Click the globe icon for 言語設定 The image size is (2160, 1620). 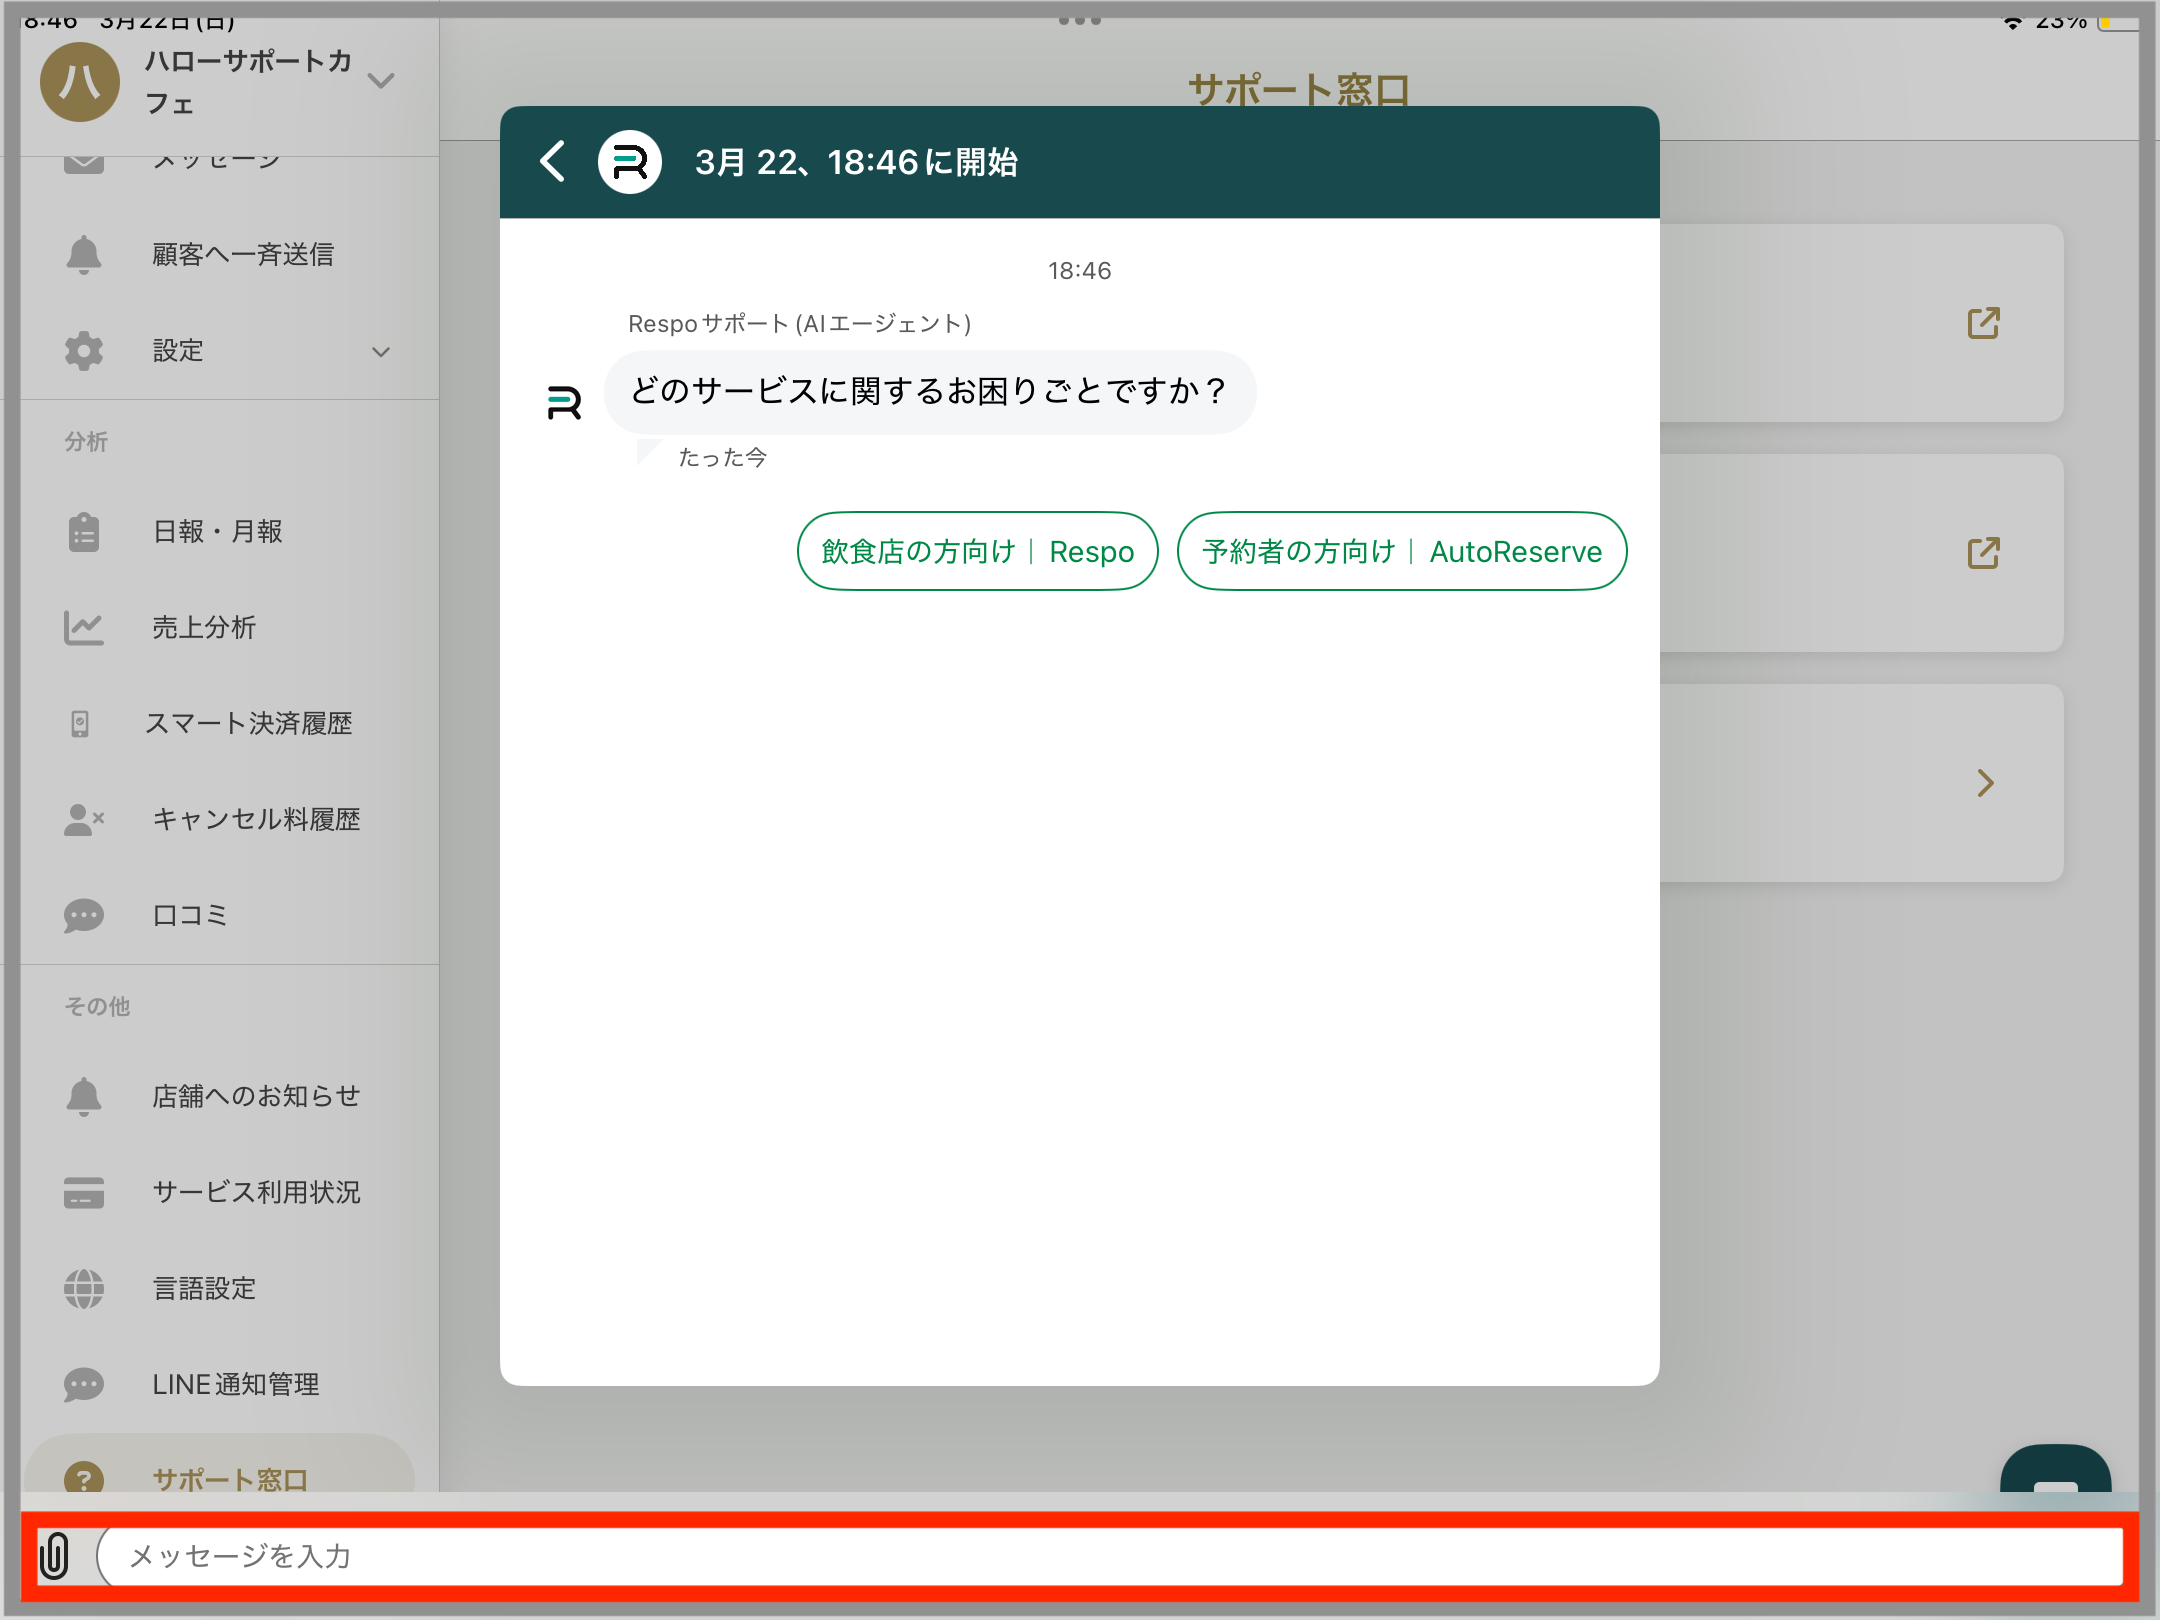click(x=84, y=1288)
